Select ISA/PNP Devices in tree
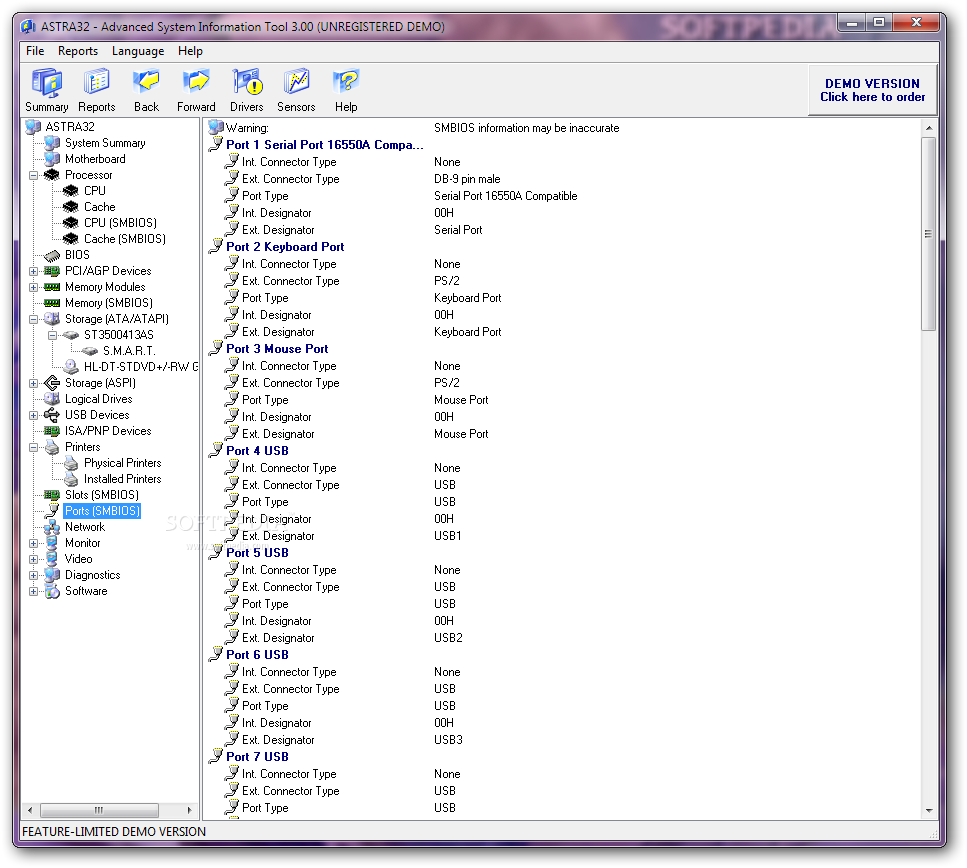967x868 pixels. pyautogui.click(x=108, y=431)
